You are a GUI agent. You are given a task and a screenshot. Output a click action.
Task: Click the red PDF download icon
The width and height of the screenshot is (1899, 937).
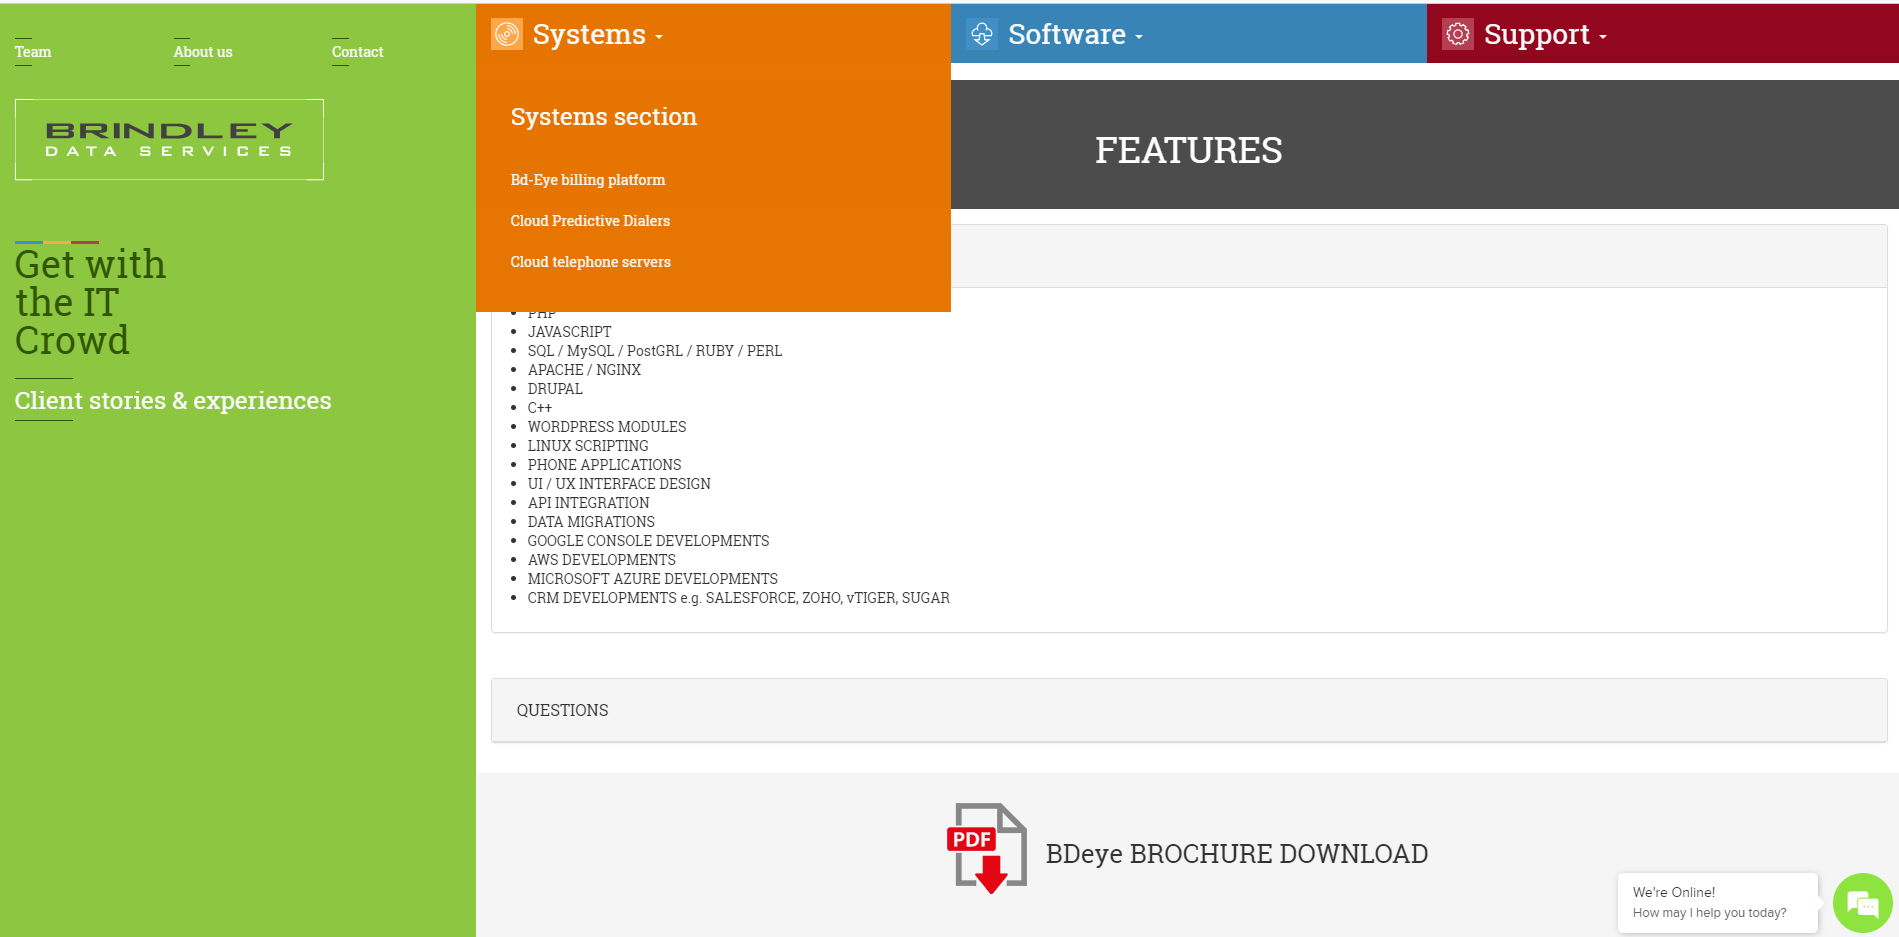click(x=986, y=849)
